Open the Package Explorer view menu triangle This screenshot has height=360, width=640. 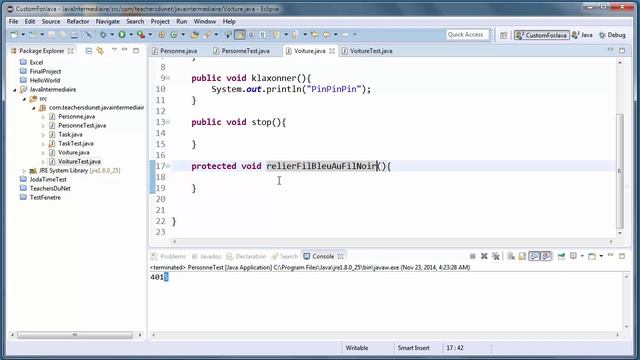click(x=114, y=50)
